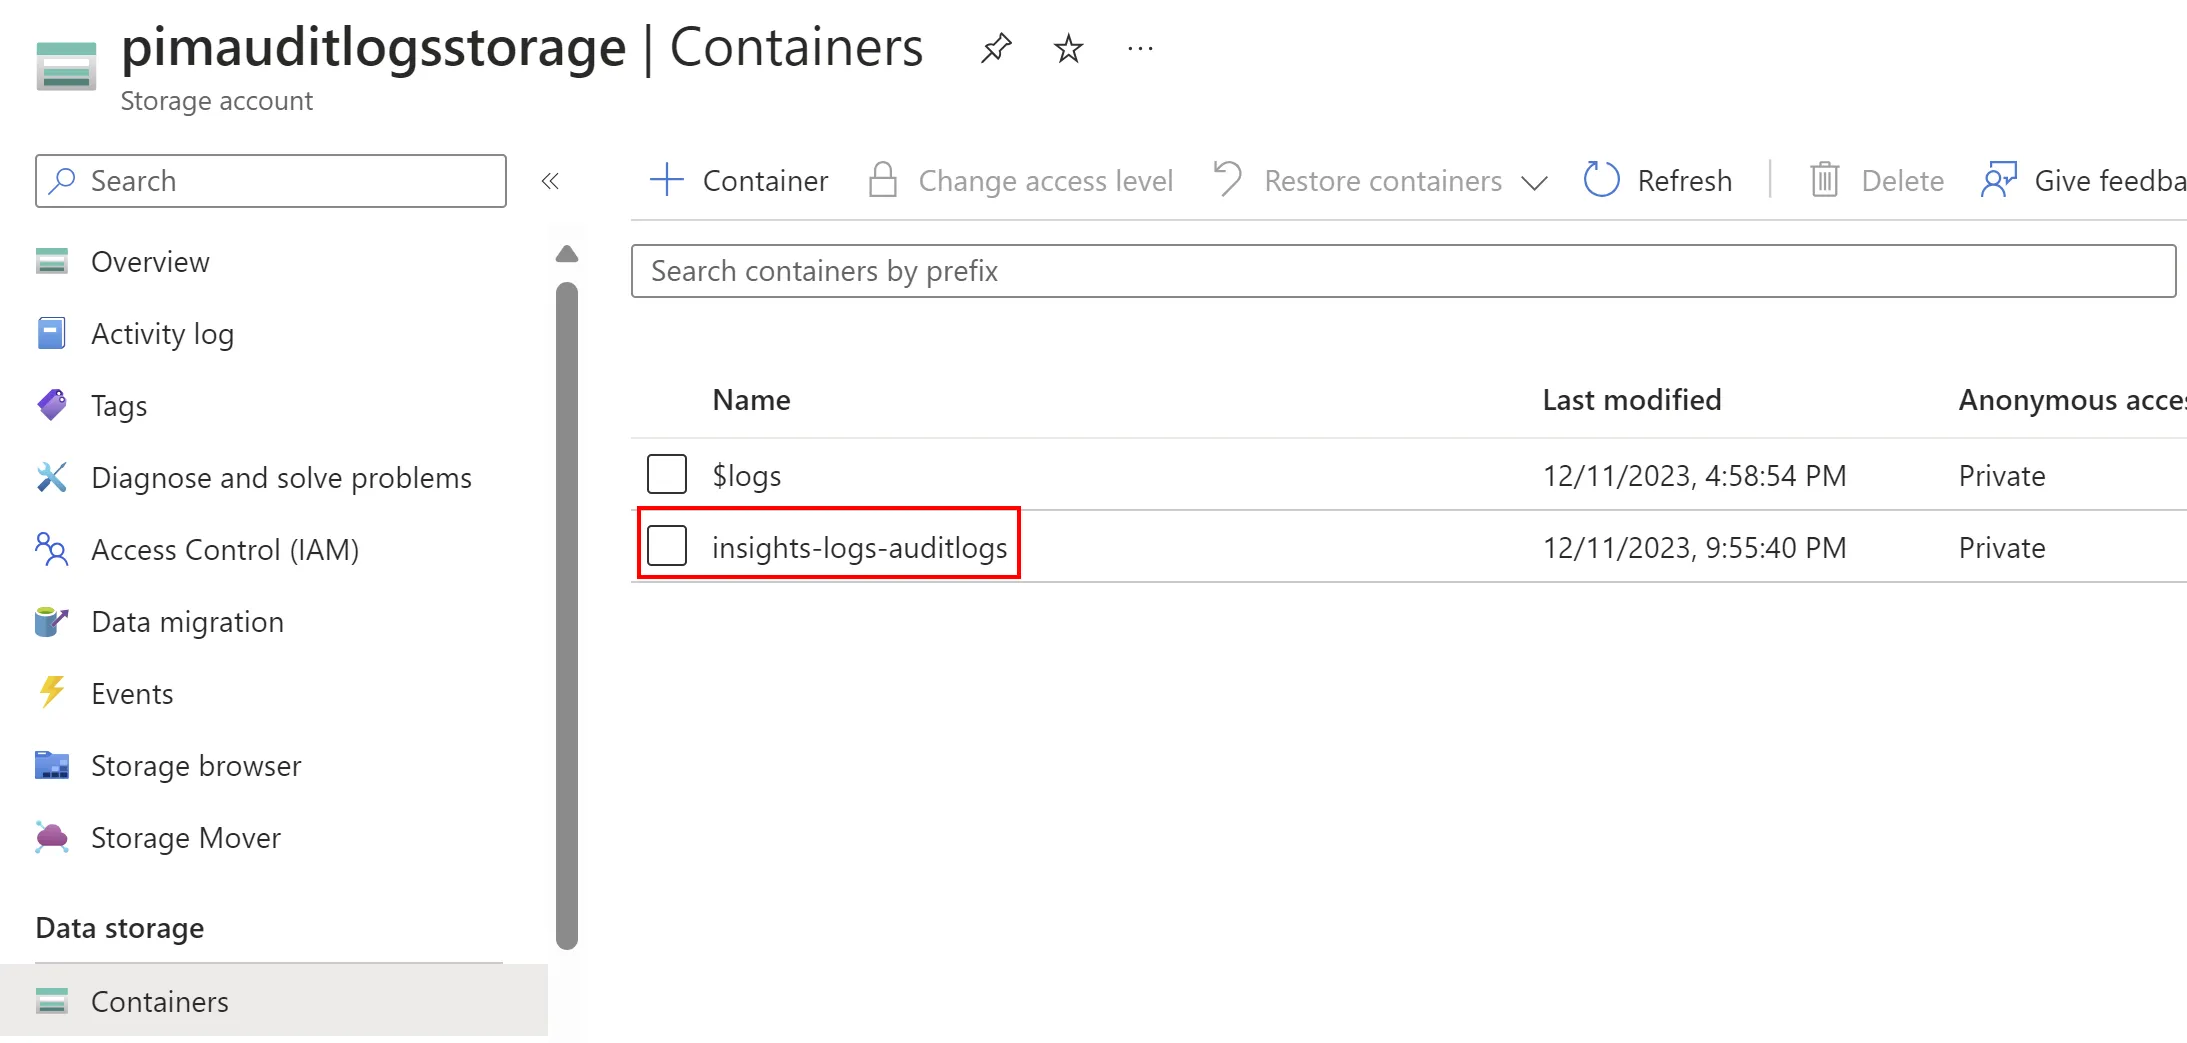Check the $logs container checkbox

click(x=667, y=475)
